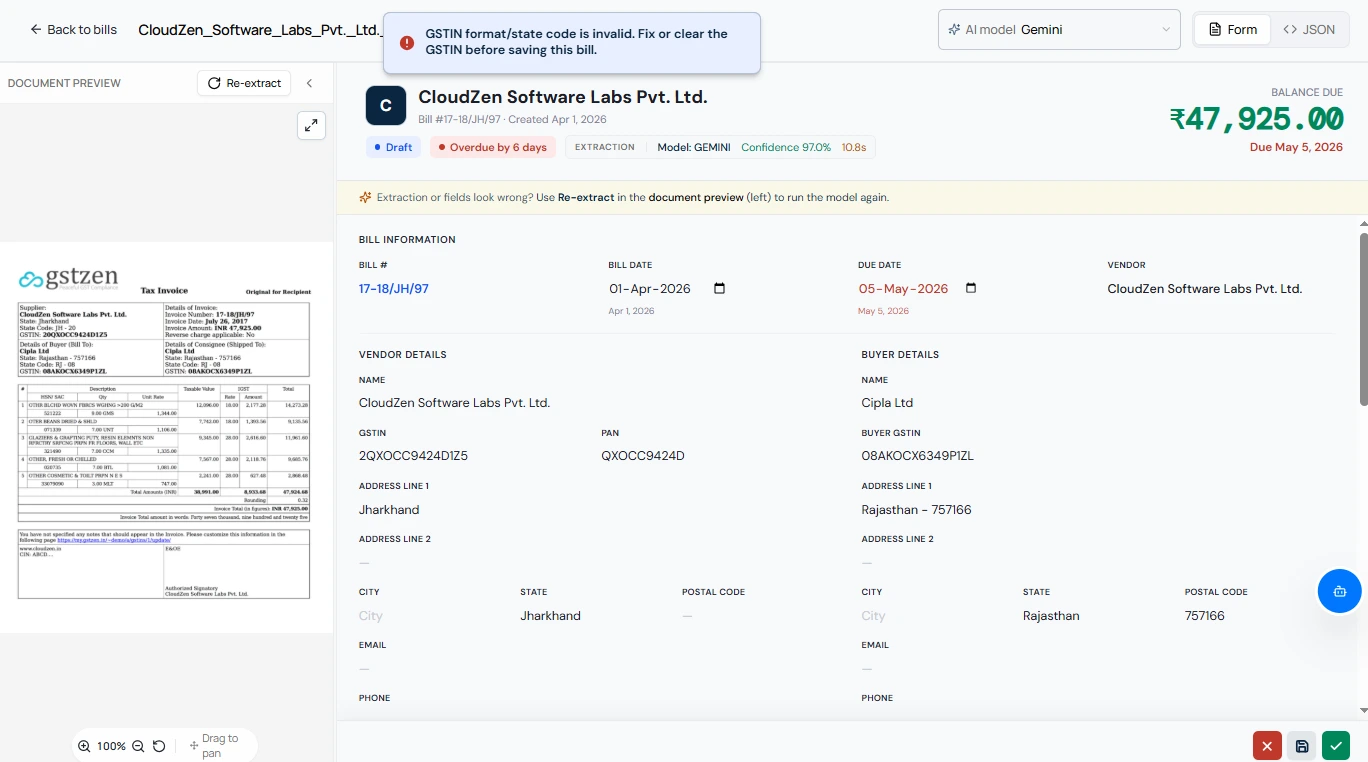1368x762 pixels.
Task: Click vendor email field
Action: click(364, 669)
